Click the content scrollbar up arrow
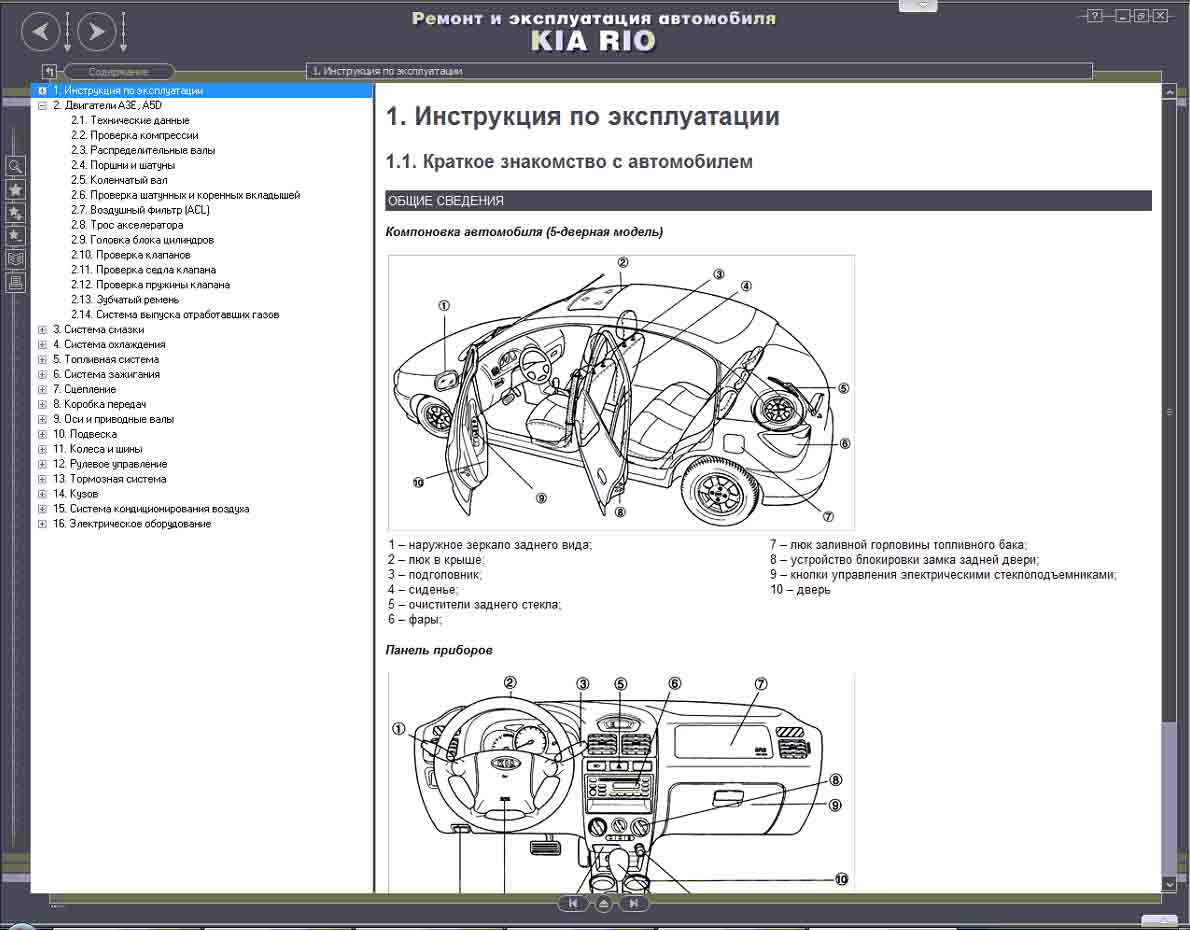The width and height of the screenshot is (1190, 930). [x=1169, y=93]
